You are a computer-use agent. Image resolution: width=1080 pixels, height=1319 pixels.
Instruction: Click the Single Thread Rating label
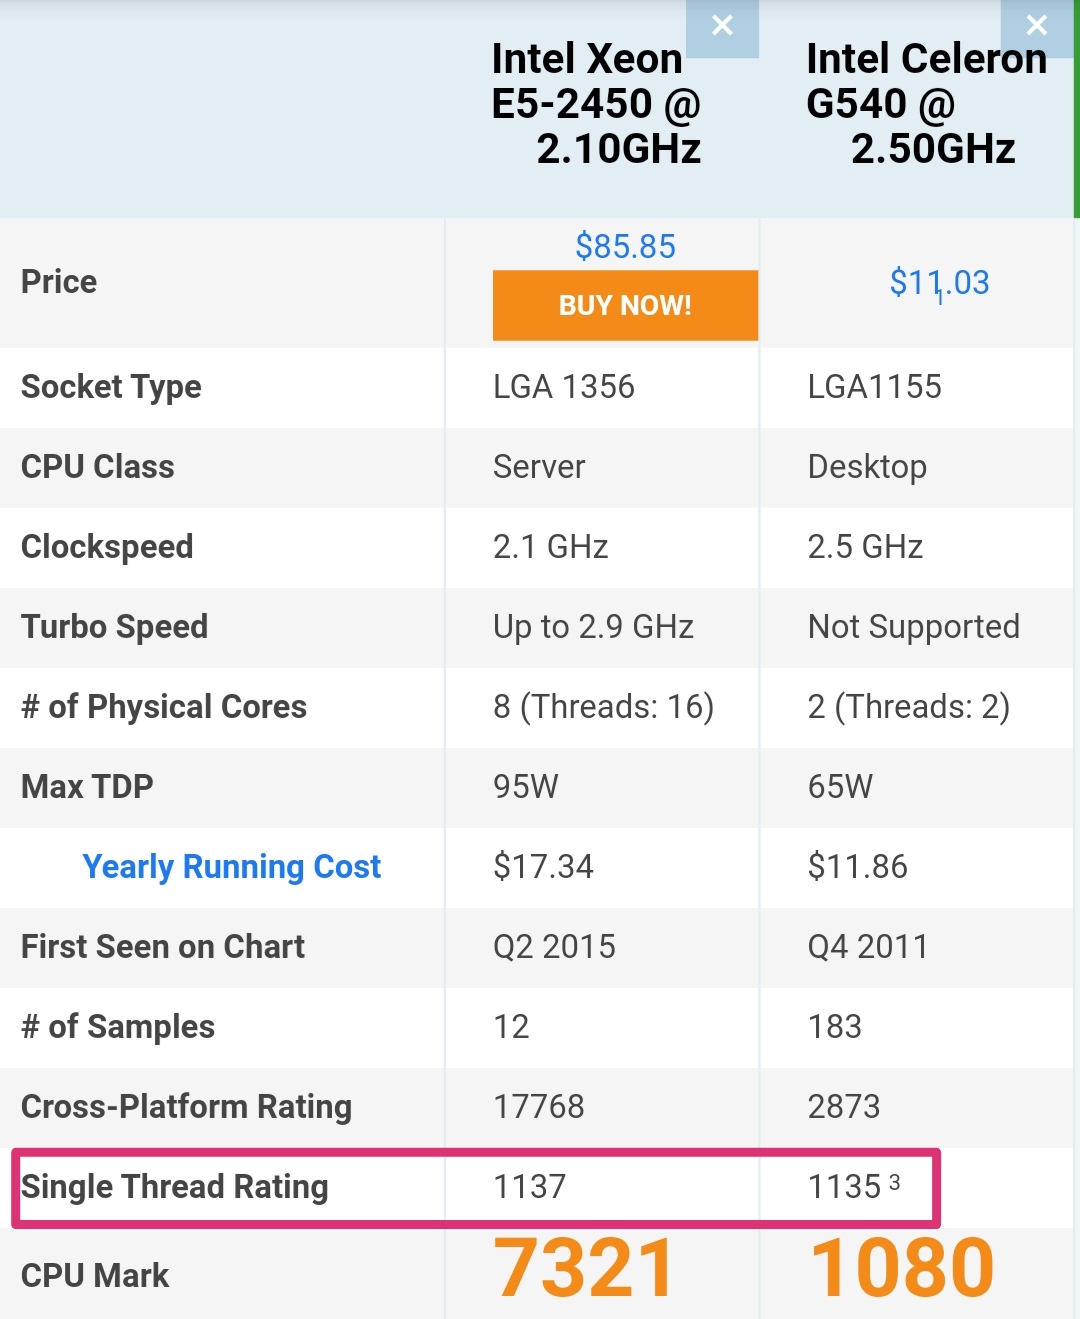point(175,1187)
